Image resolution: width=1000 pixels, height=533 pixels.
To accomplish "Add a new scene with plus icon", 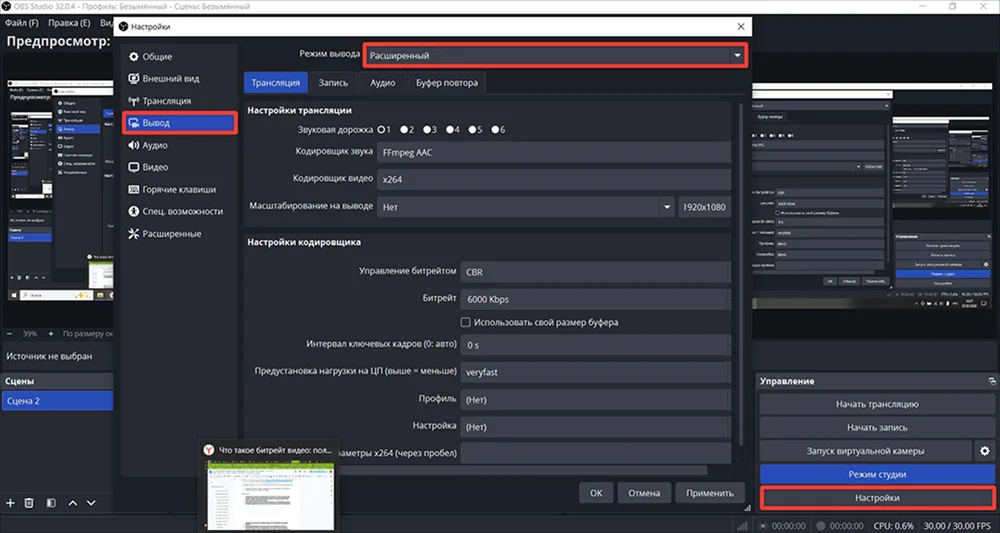I will tap(10, 503).
